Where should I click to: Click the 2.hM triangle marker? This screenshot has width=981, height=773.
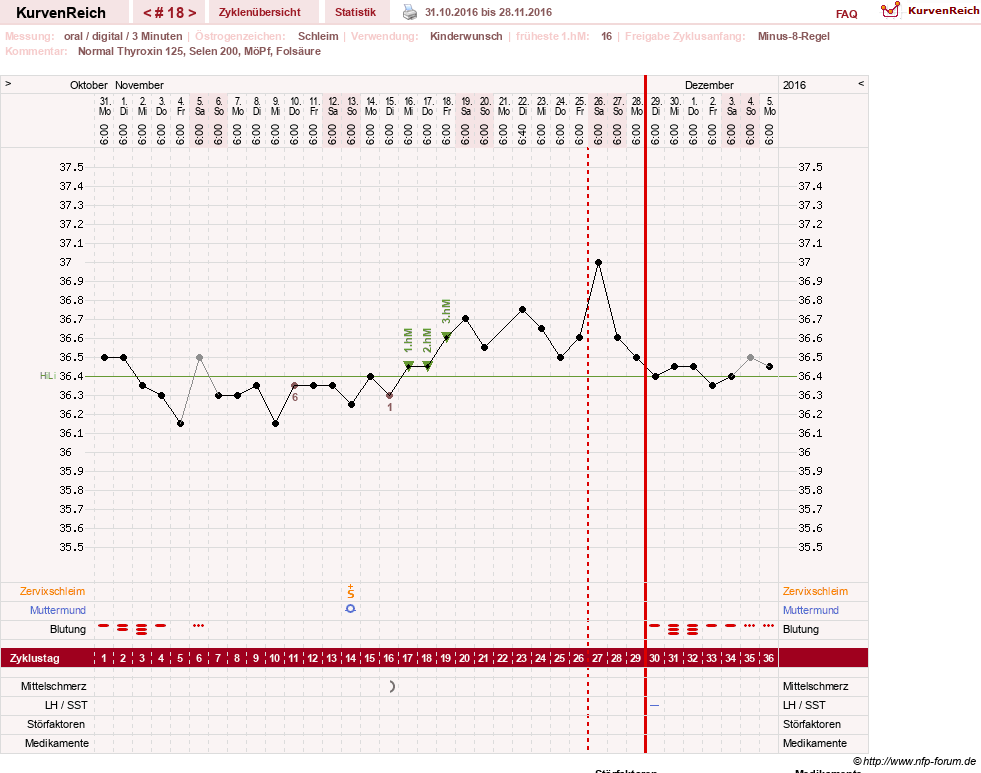point(427,365)
